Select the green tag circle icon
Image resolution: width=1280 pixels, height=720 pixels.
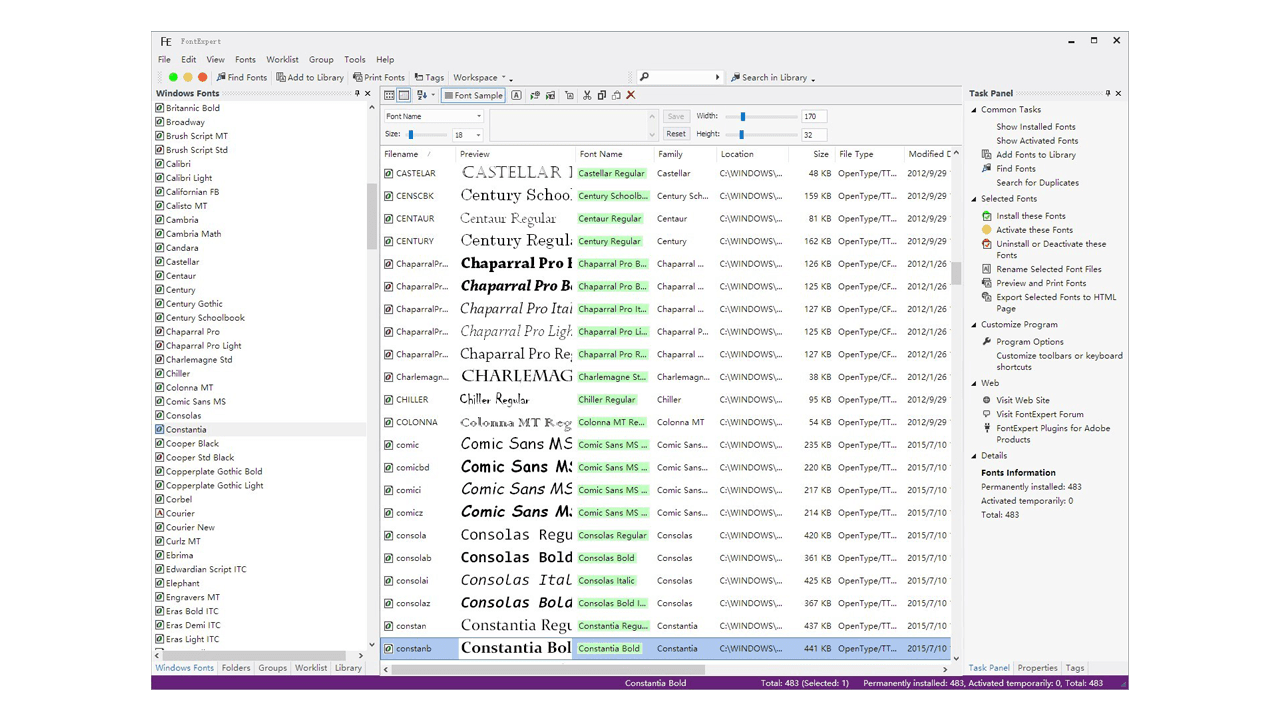[173, 76]
